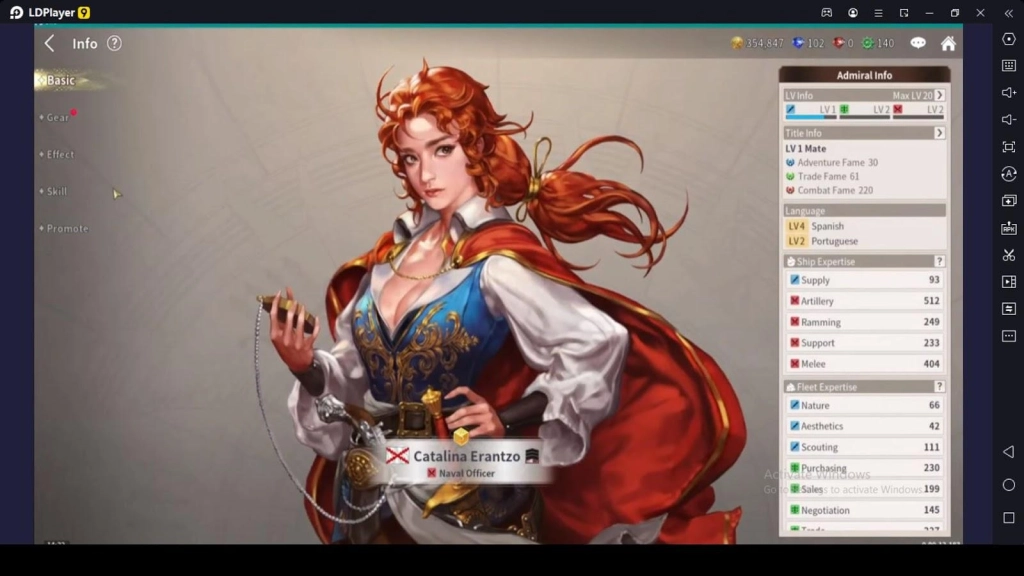Select the Promote tab
This screenshot has width=1024, height=576.
coord(67,229)
